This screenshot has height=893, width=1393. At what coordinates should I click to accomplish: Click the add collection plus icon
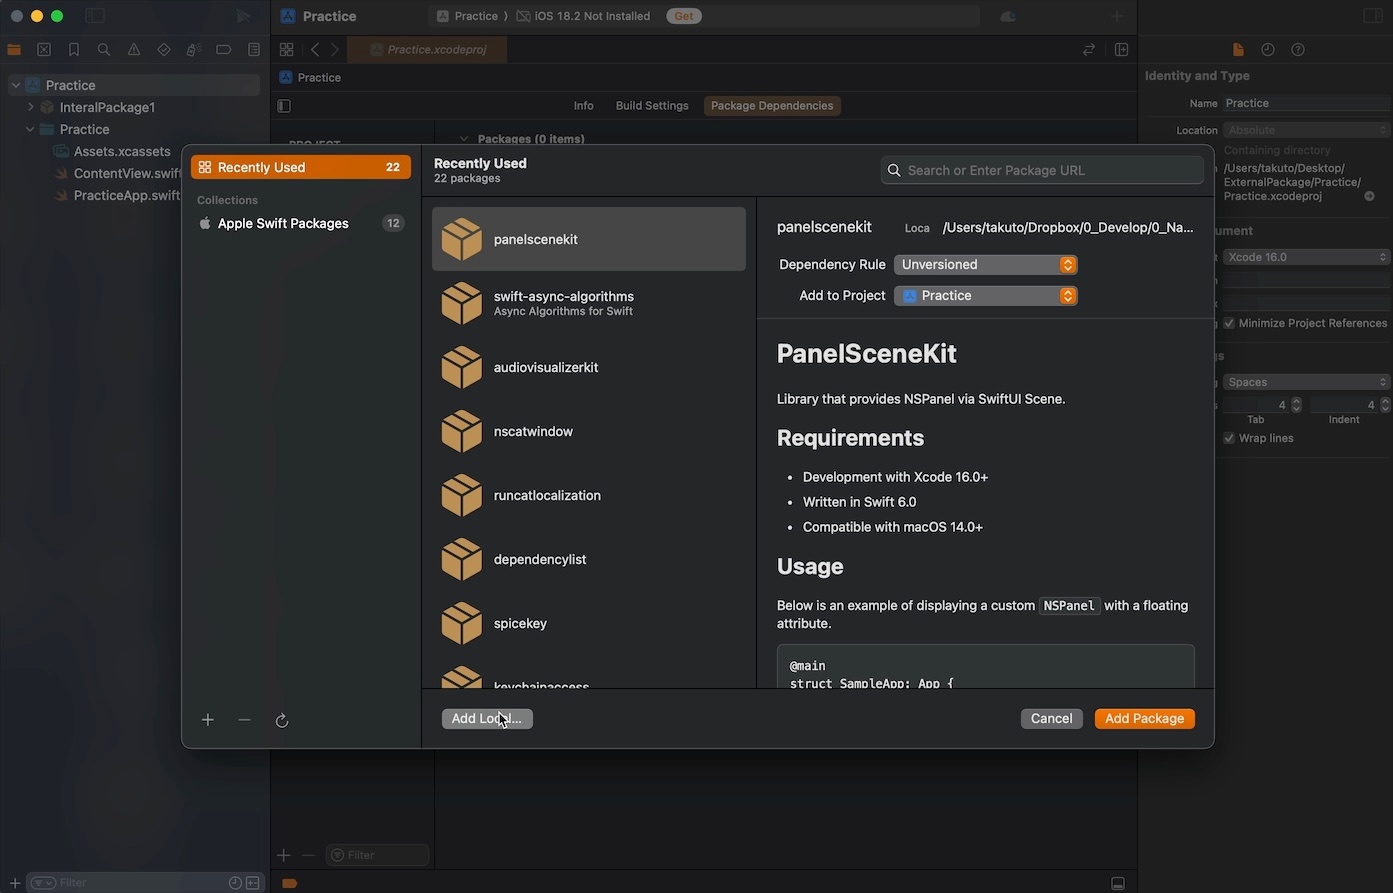pos(208,720)
